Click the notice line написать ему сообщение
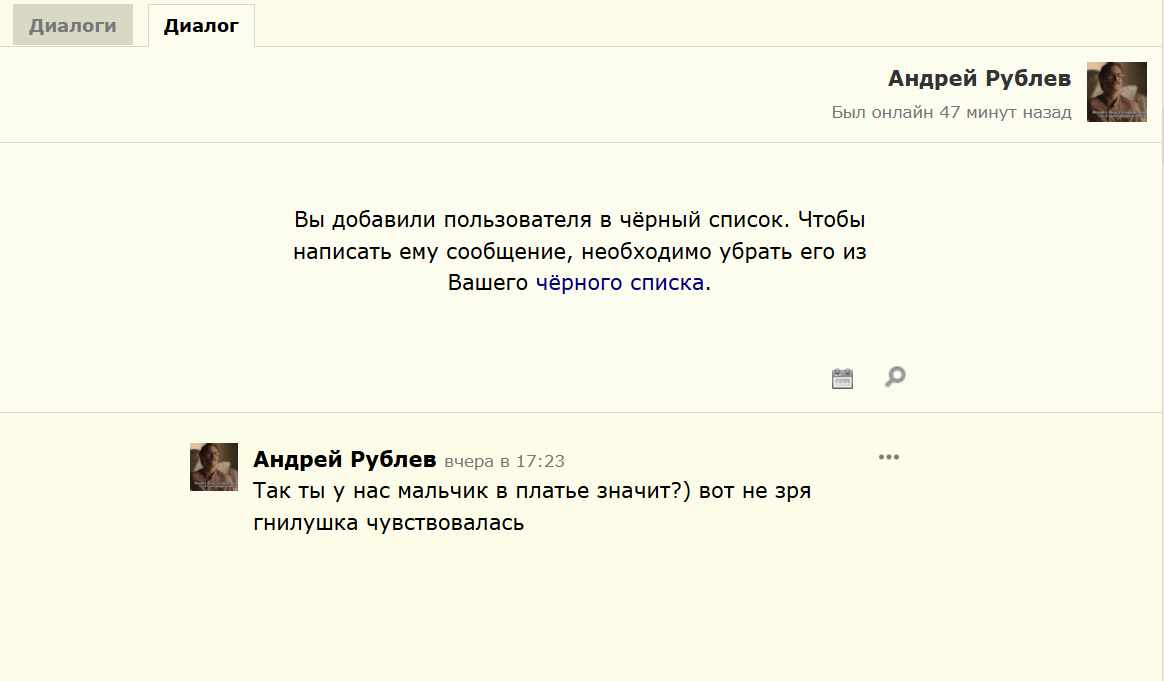Viewport: 1164px width, 681px height. point(580,252)
